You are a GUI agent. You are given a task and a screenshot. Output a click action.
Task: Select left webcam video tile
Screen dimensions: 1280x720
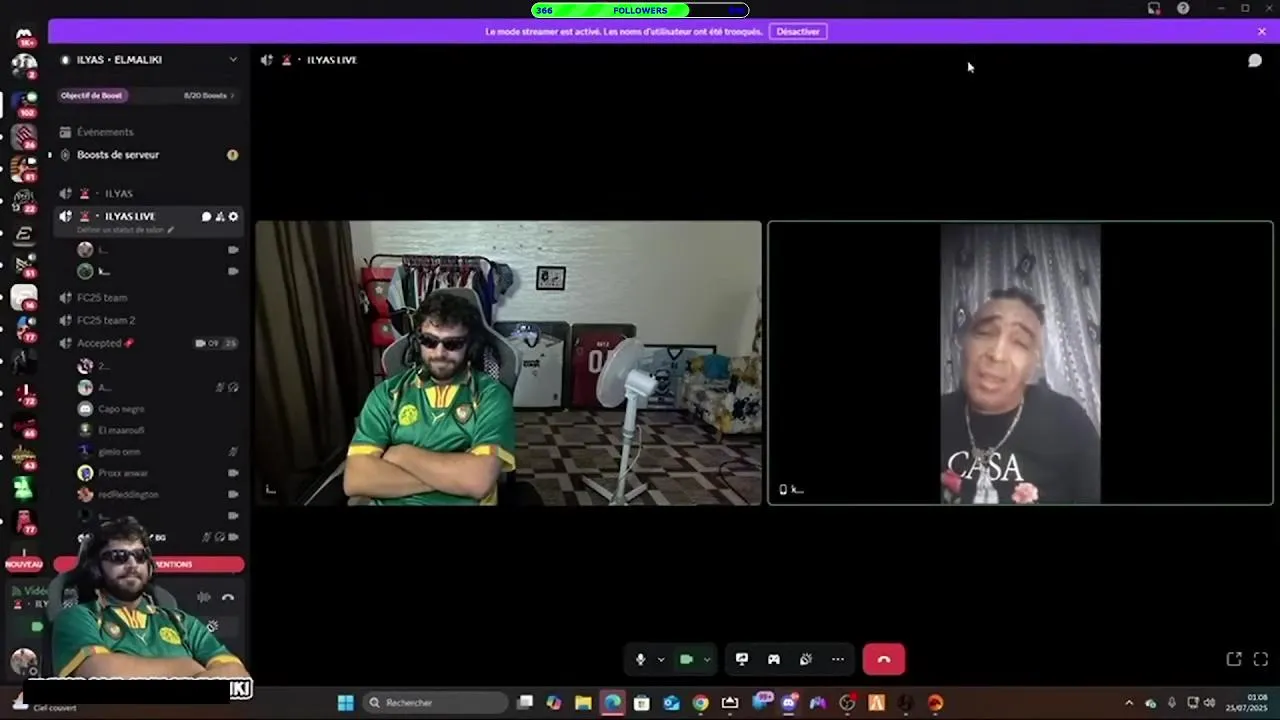pyautogui.click(x=508, y=363)
